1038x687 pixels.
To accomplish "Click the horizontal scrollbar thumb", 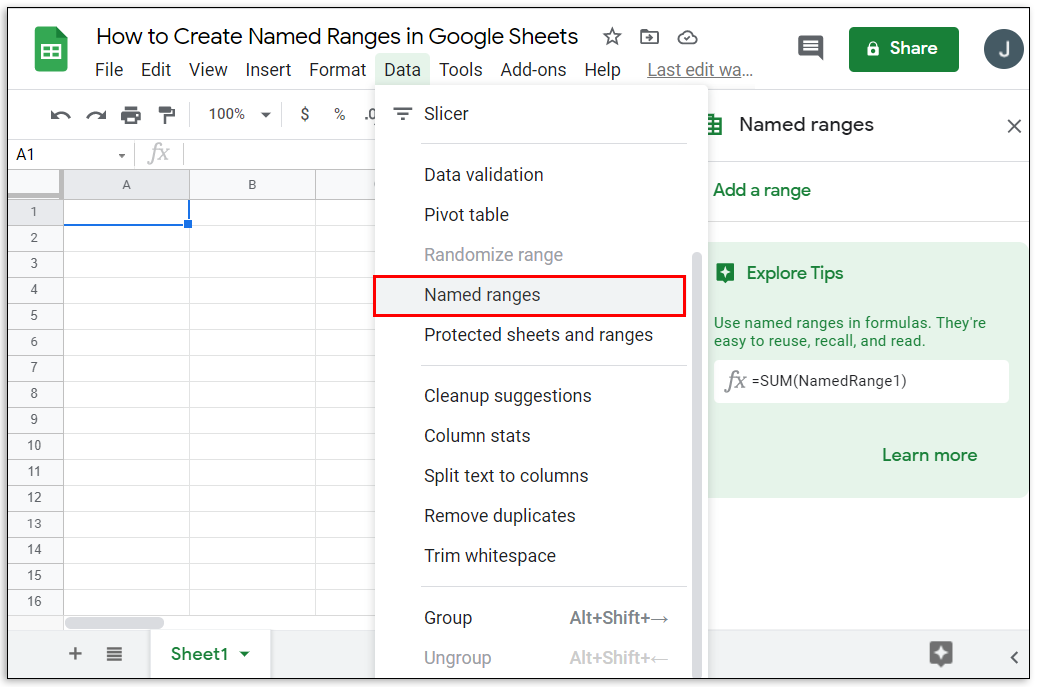I will (x=114, y=623).
